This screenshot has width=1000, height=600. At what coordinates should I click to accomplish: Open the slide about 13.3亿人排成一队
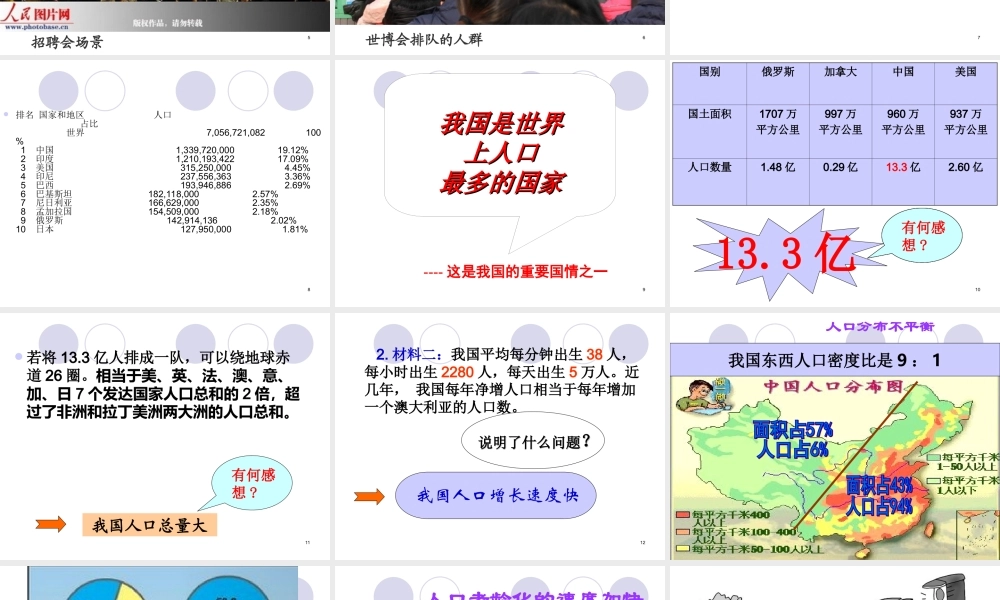165,436
